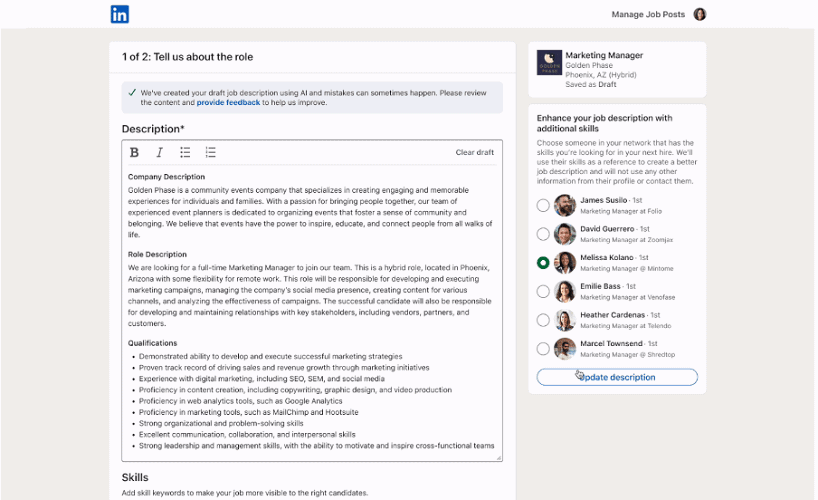Select Marcel Townsend radio button
This screenshot has height=500, width=818.
[x=543, y=349]
